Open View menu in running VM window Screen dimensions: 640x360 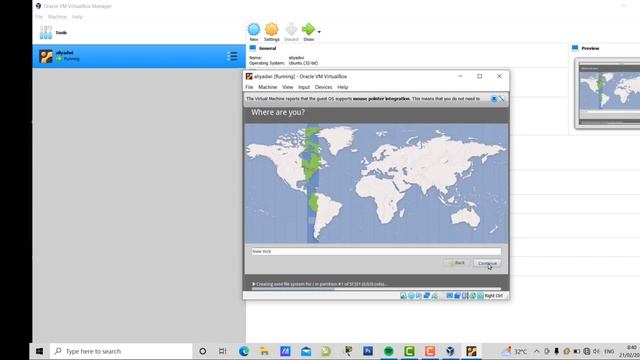(x=287, y=87)
